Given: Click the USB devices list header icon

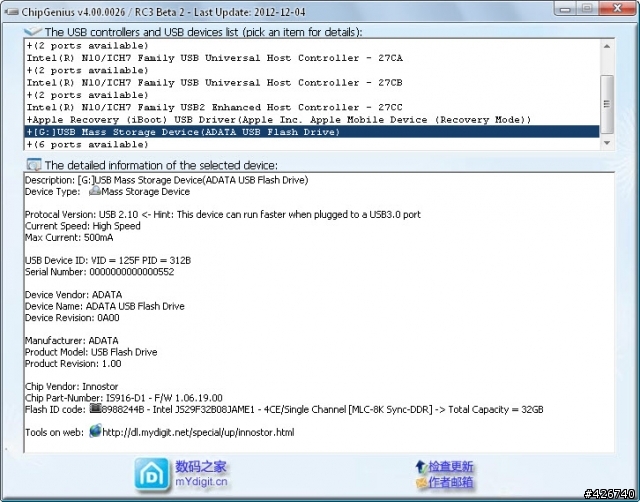Looking at the screenshot, I should click(x=33, y=31).
